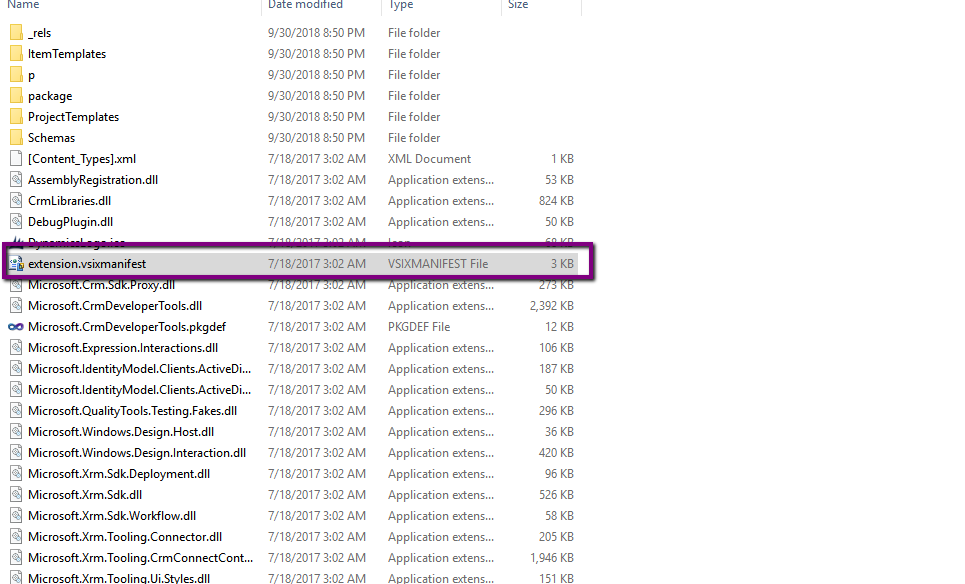This screenshot has width=965, height=584.
Task: Select the CrmLibraries.dll file name
Action: click(70, 201)
